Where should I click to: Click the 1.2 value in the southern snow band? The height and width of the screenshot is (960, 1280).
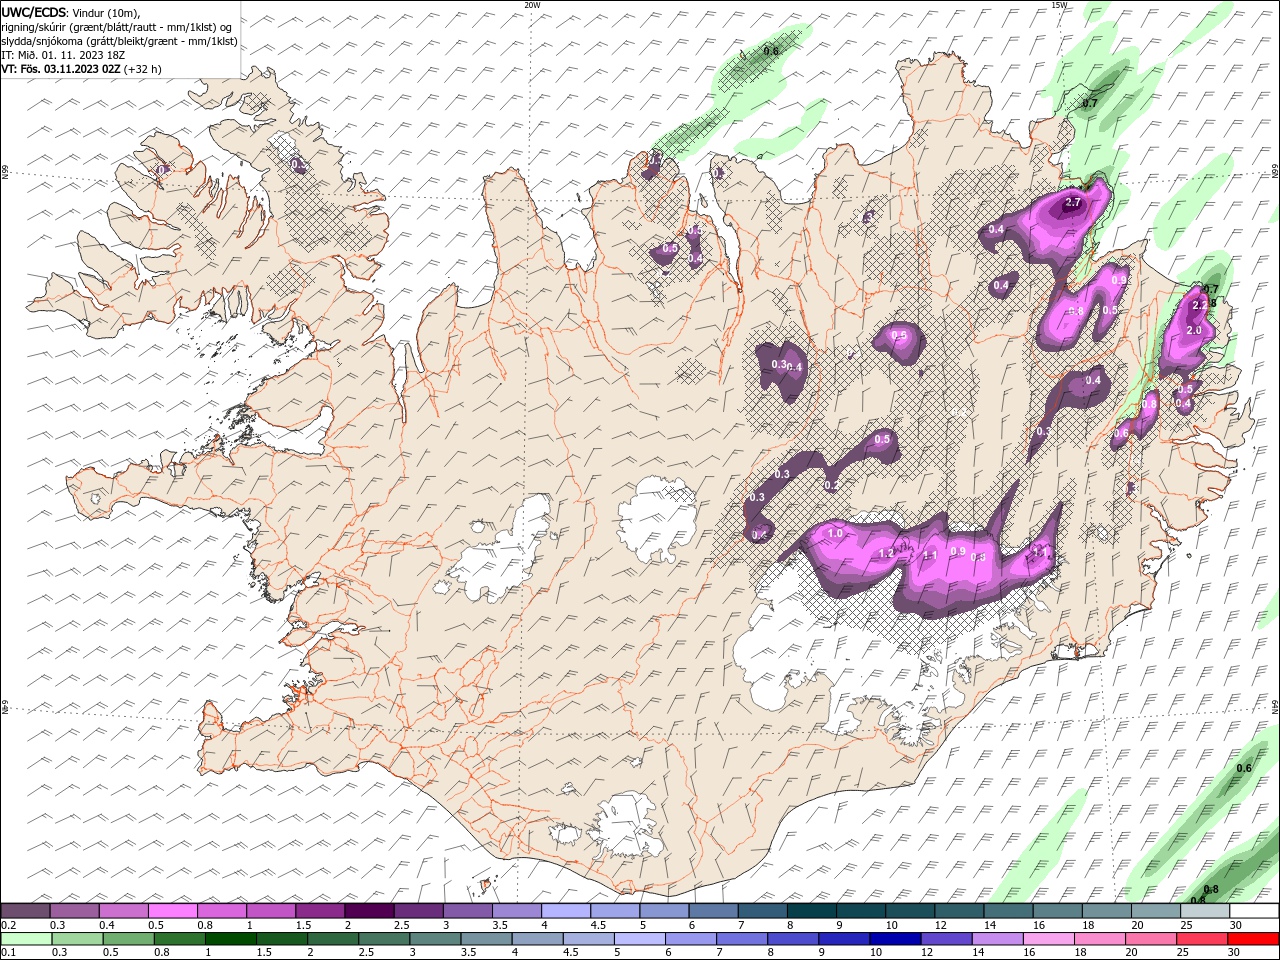886,554
